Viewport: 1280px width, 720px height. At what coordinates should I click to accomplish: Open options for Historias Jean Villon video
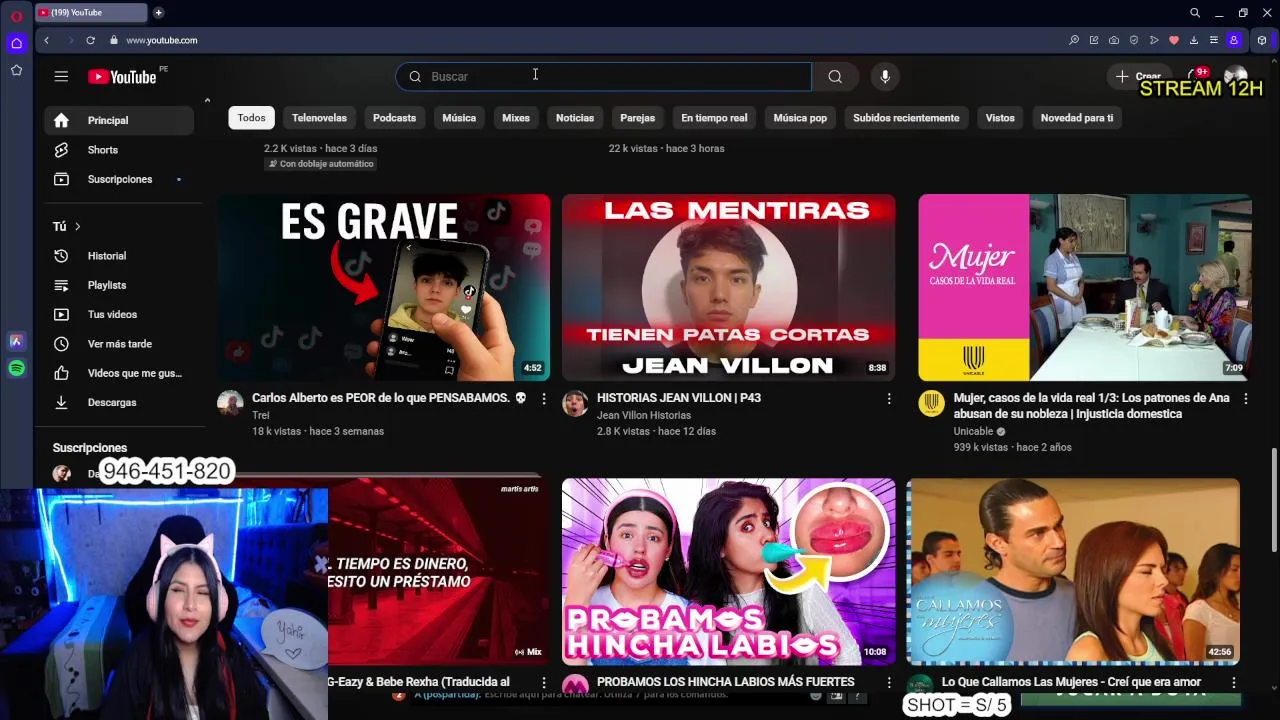coord(889,398)
